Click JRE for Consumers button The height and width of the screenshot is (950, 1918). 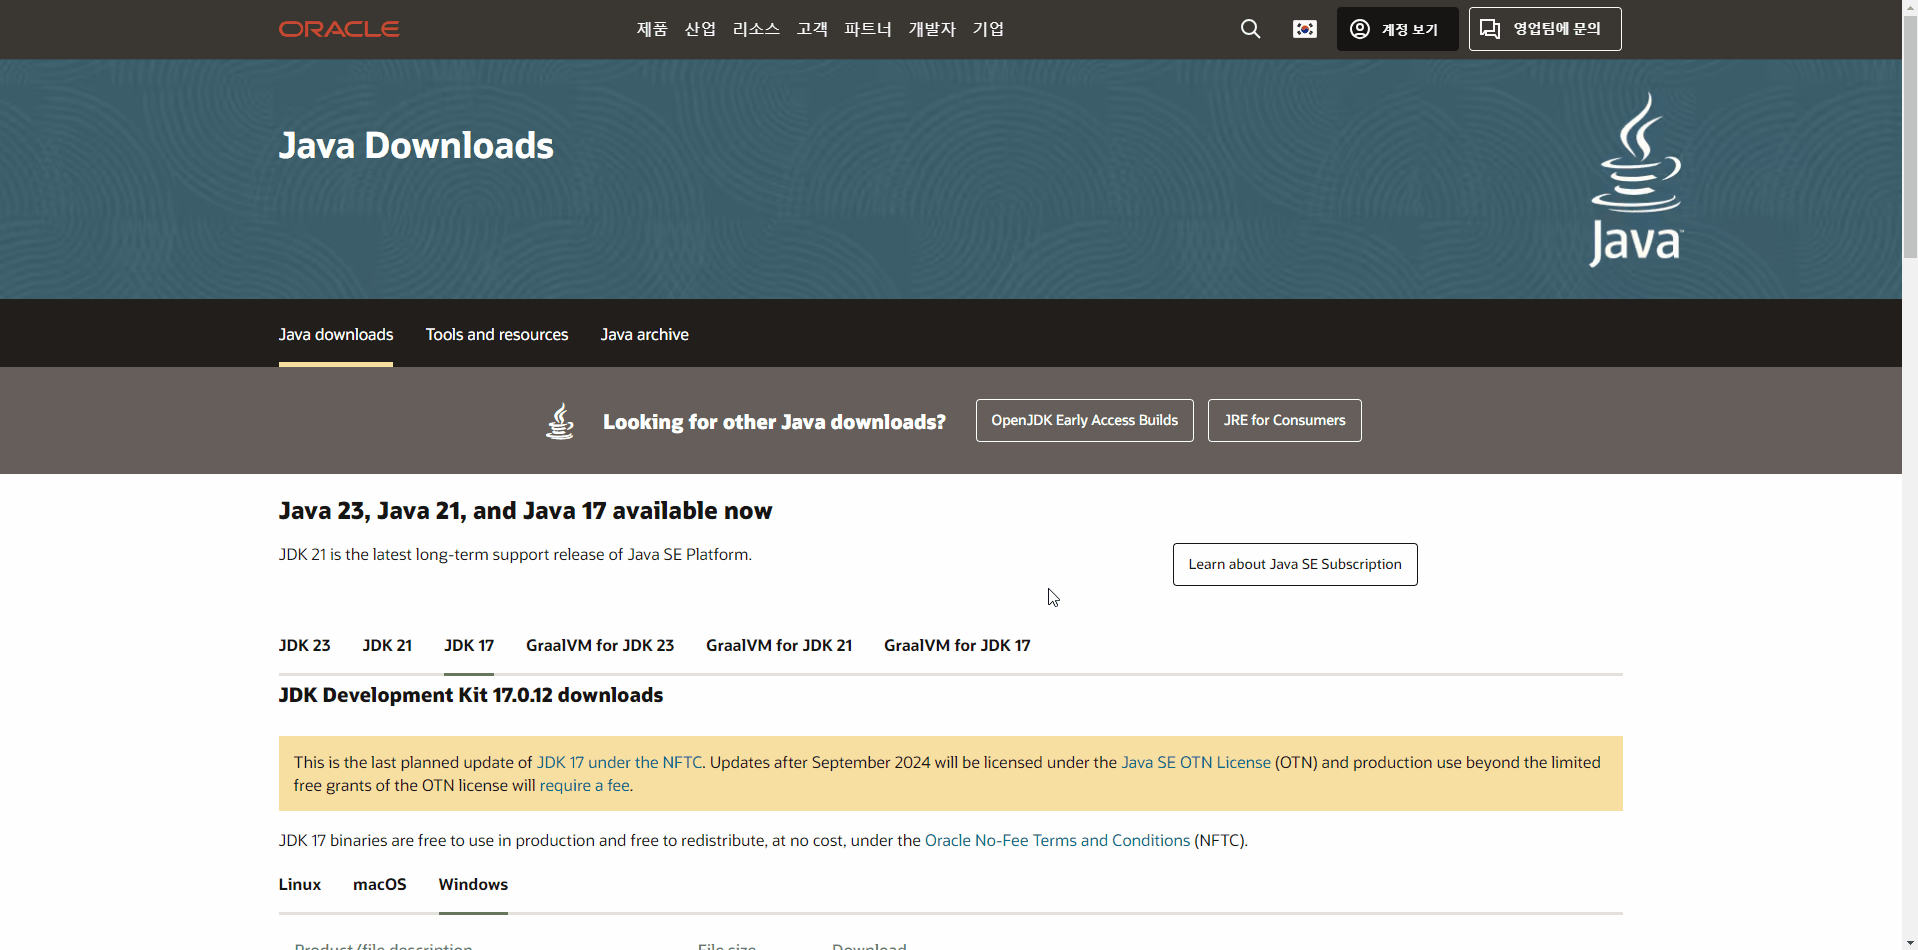(1285, 420)
